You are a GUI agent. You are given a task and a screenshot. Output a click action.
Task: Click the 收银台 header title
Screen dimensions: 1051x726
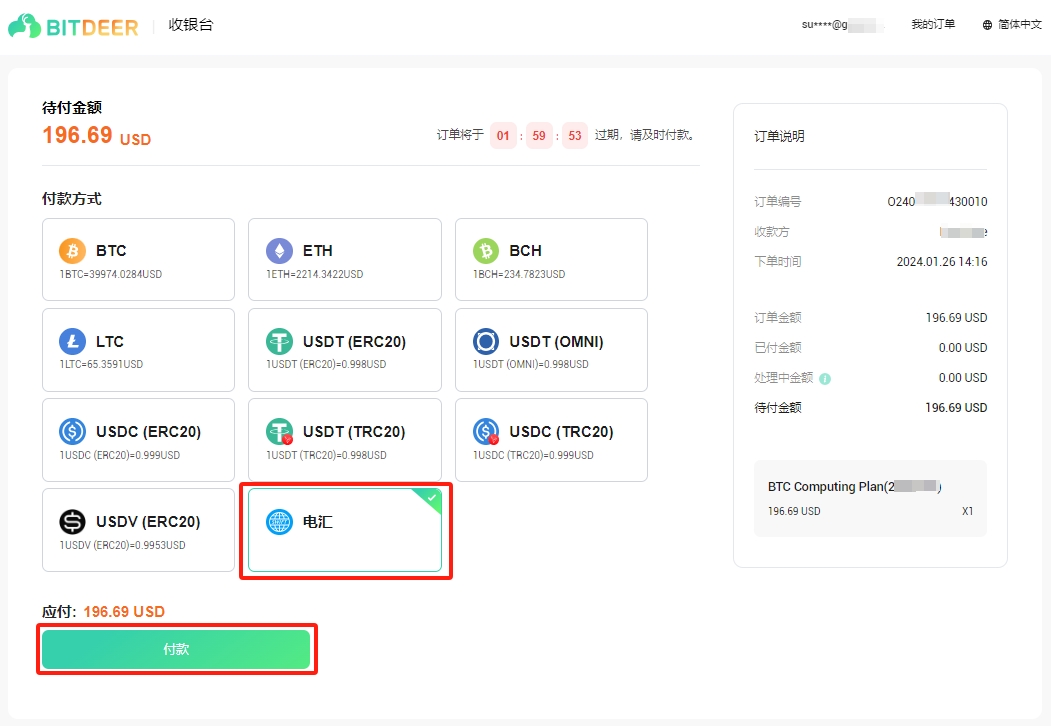pyautogui.click(x=191, y=25)
